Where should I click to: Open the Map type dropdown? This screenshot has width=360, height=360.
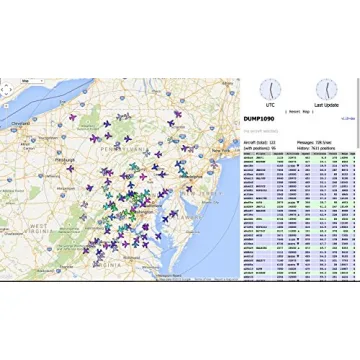pyautogui.click(x=32, y=81)
